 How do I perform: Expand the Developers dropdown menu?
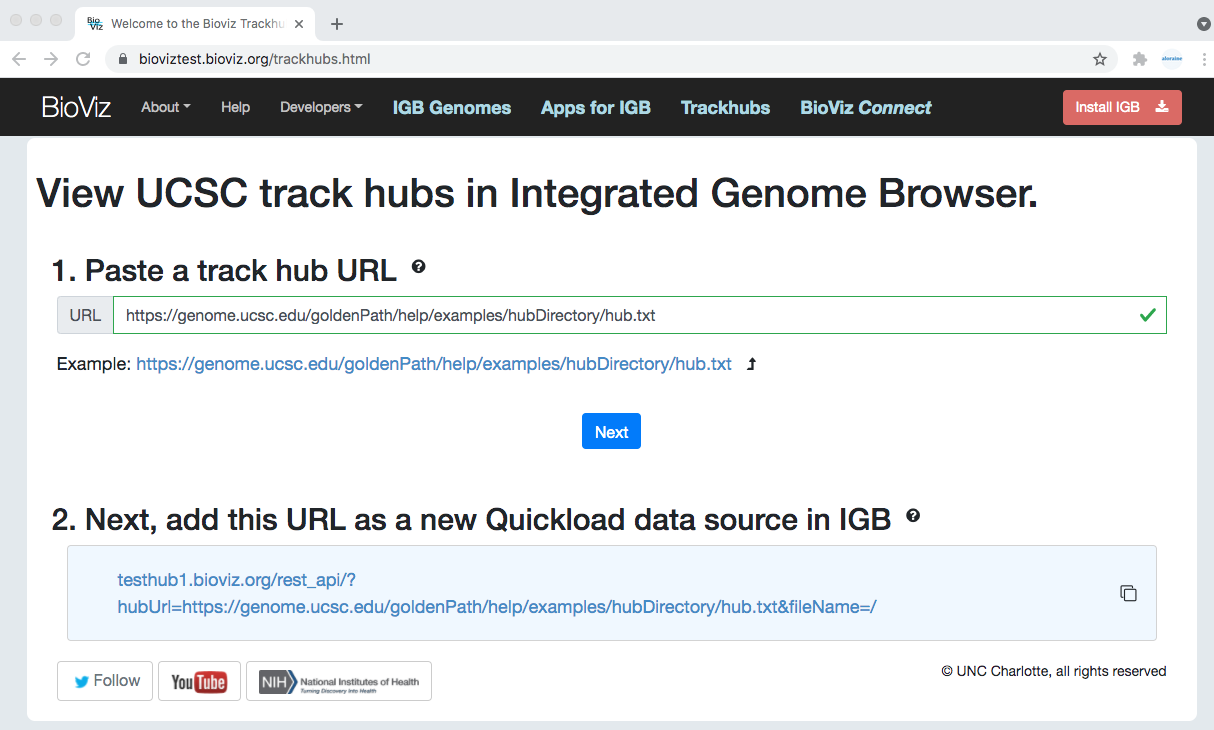pos(321,107)
